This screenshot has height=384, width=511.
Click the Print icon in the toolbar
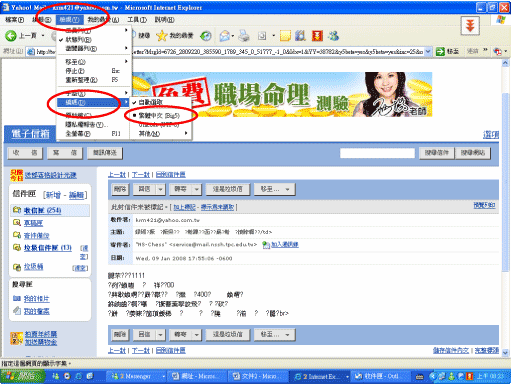[244, 36]
